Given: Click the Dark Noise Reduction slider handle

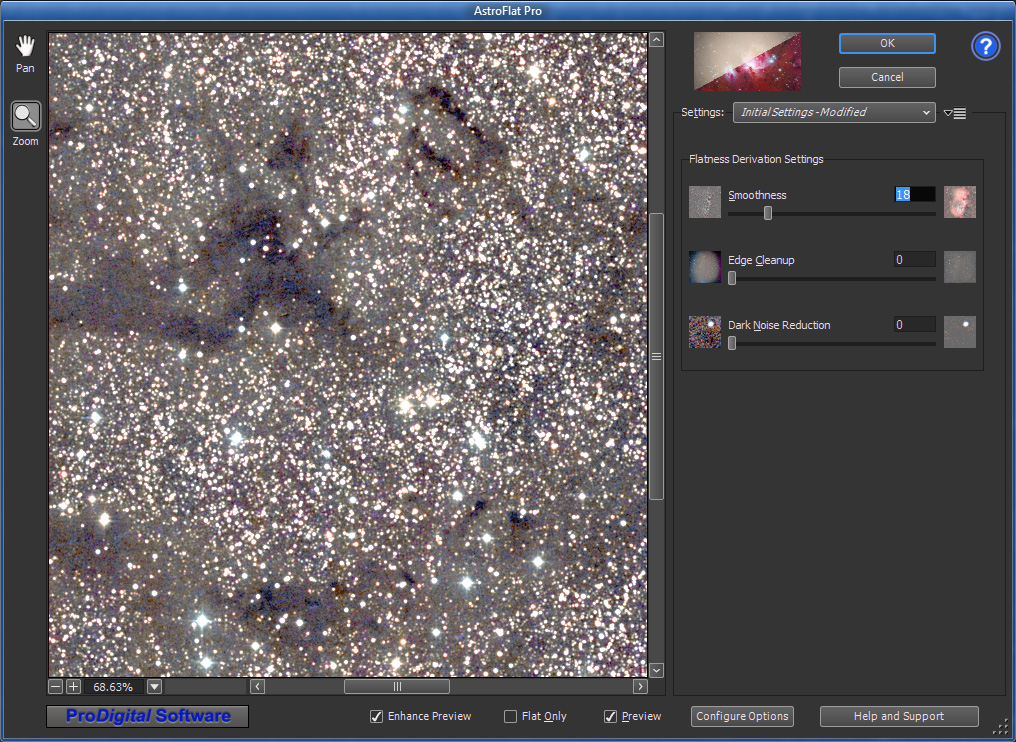Looking at the screenshot, I should coord(732,343).
